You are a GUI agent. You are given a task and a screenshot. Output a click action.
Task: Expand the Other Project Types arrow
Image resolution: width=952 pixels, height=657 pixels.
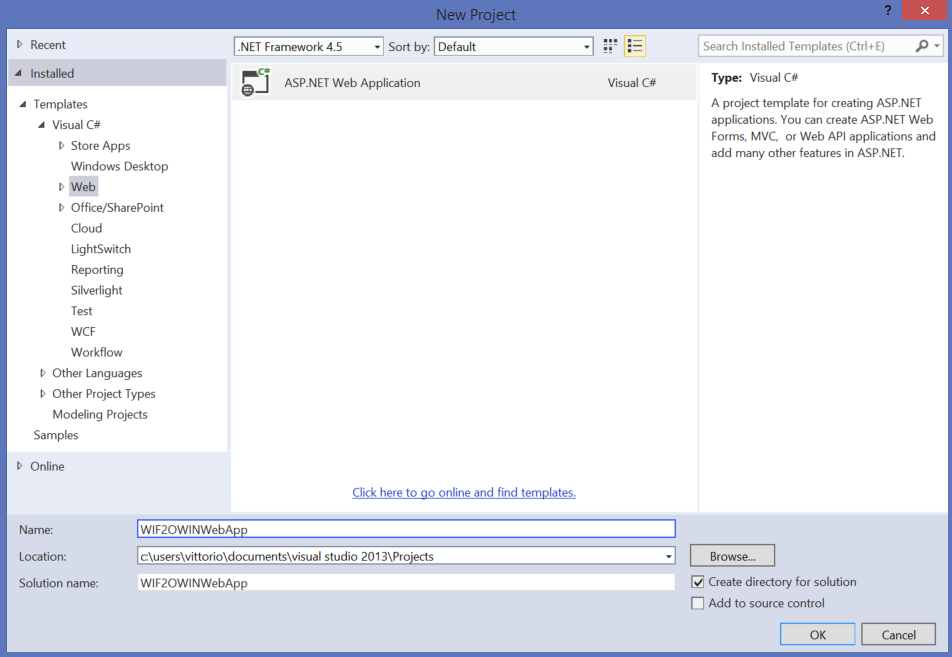pyautogui.click(x=42, y=393)
